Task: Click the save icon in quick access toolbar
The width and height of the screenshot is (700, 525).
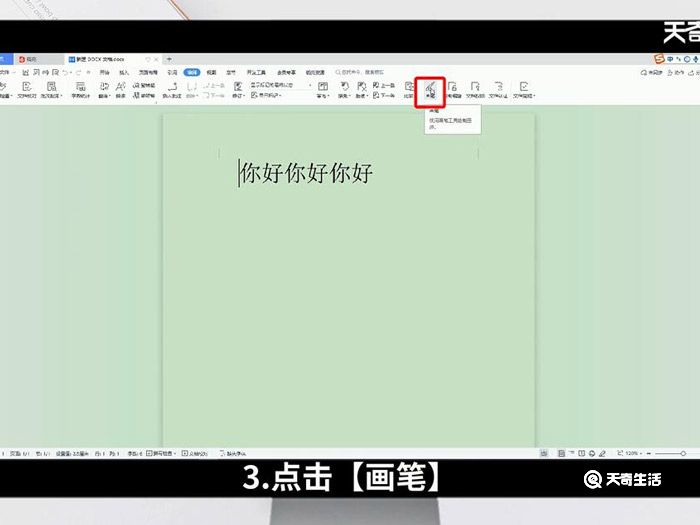Action: pyautogui.click(x=26, y=72)
